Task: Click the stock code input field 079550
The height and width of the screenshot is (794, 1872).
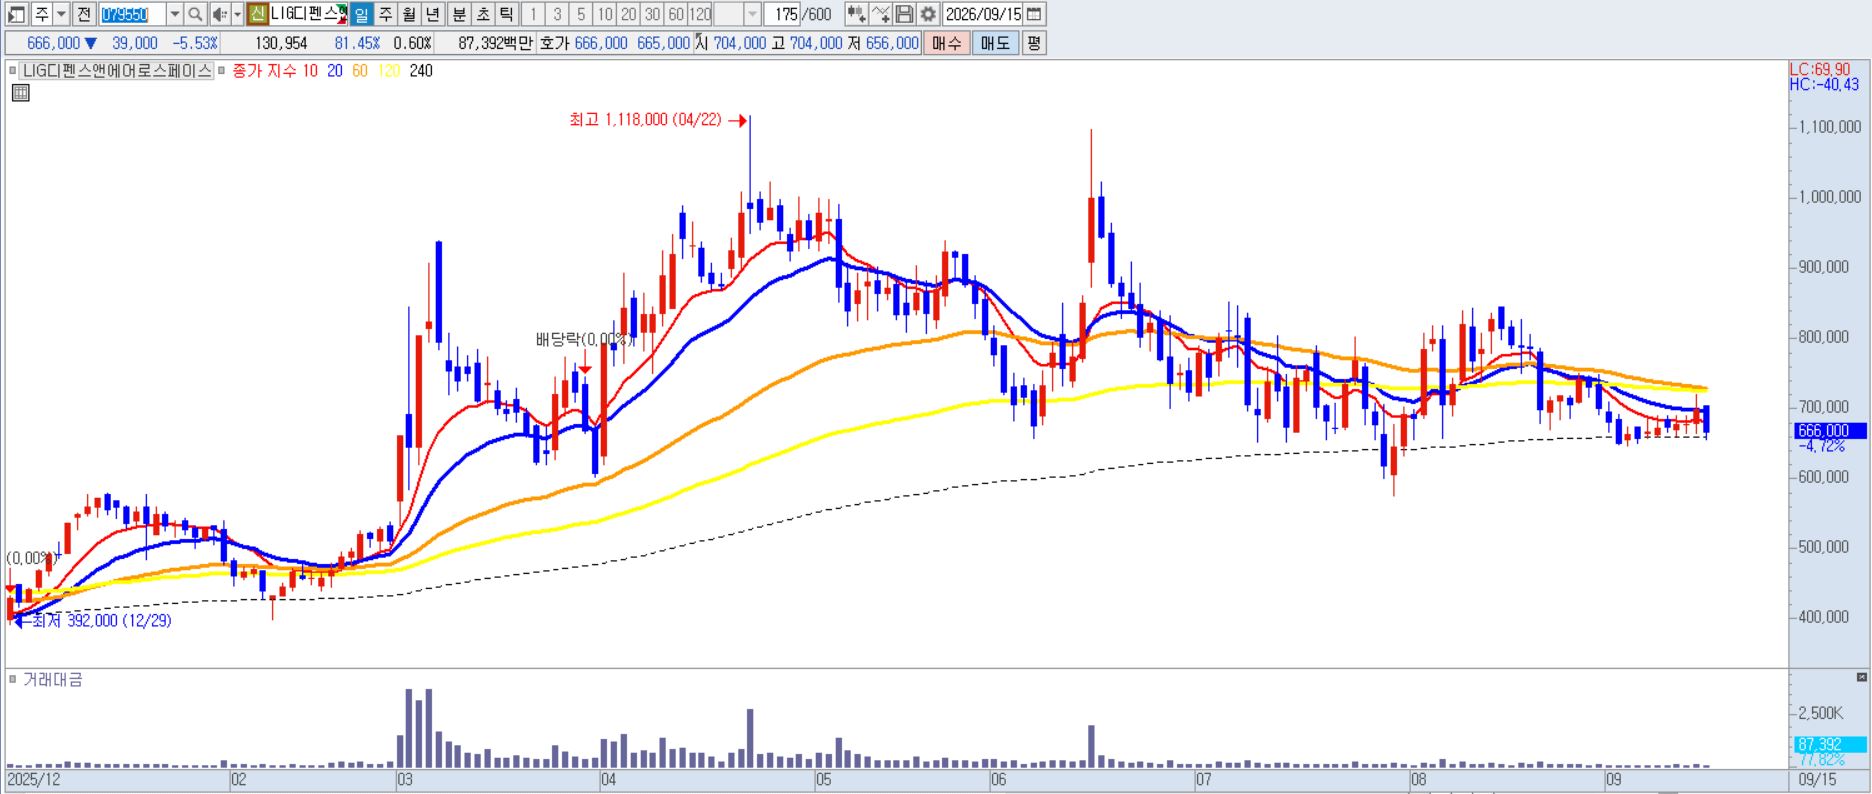Action: pos(132,14)
